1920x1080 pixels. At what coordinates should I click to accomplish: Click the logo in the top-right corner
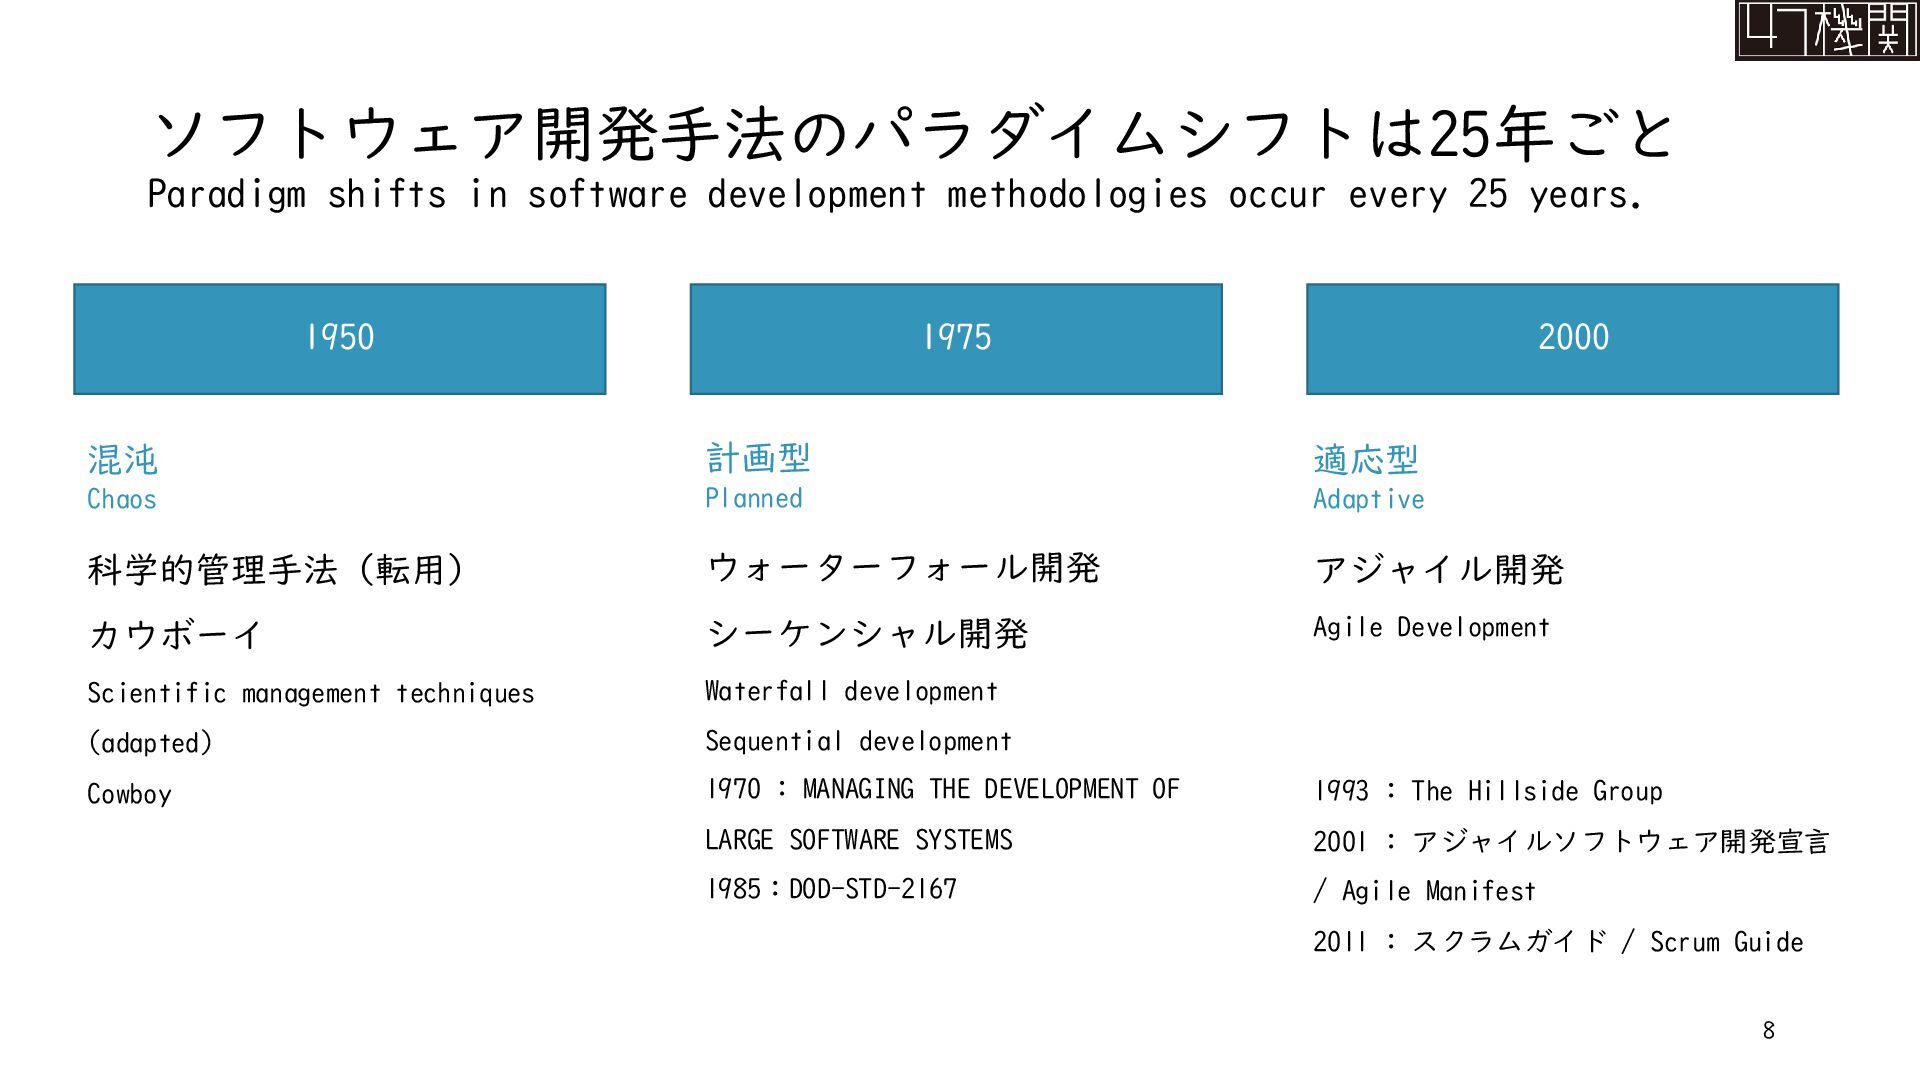point(1827,30)
